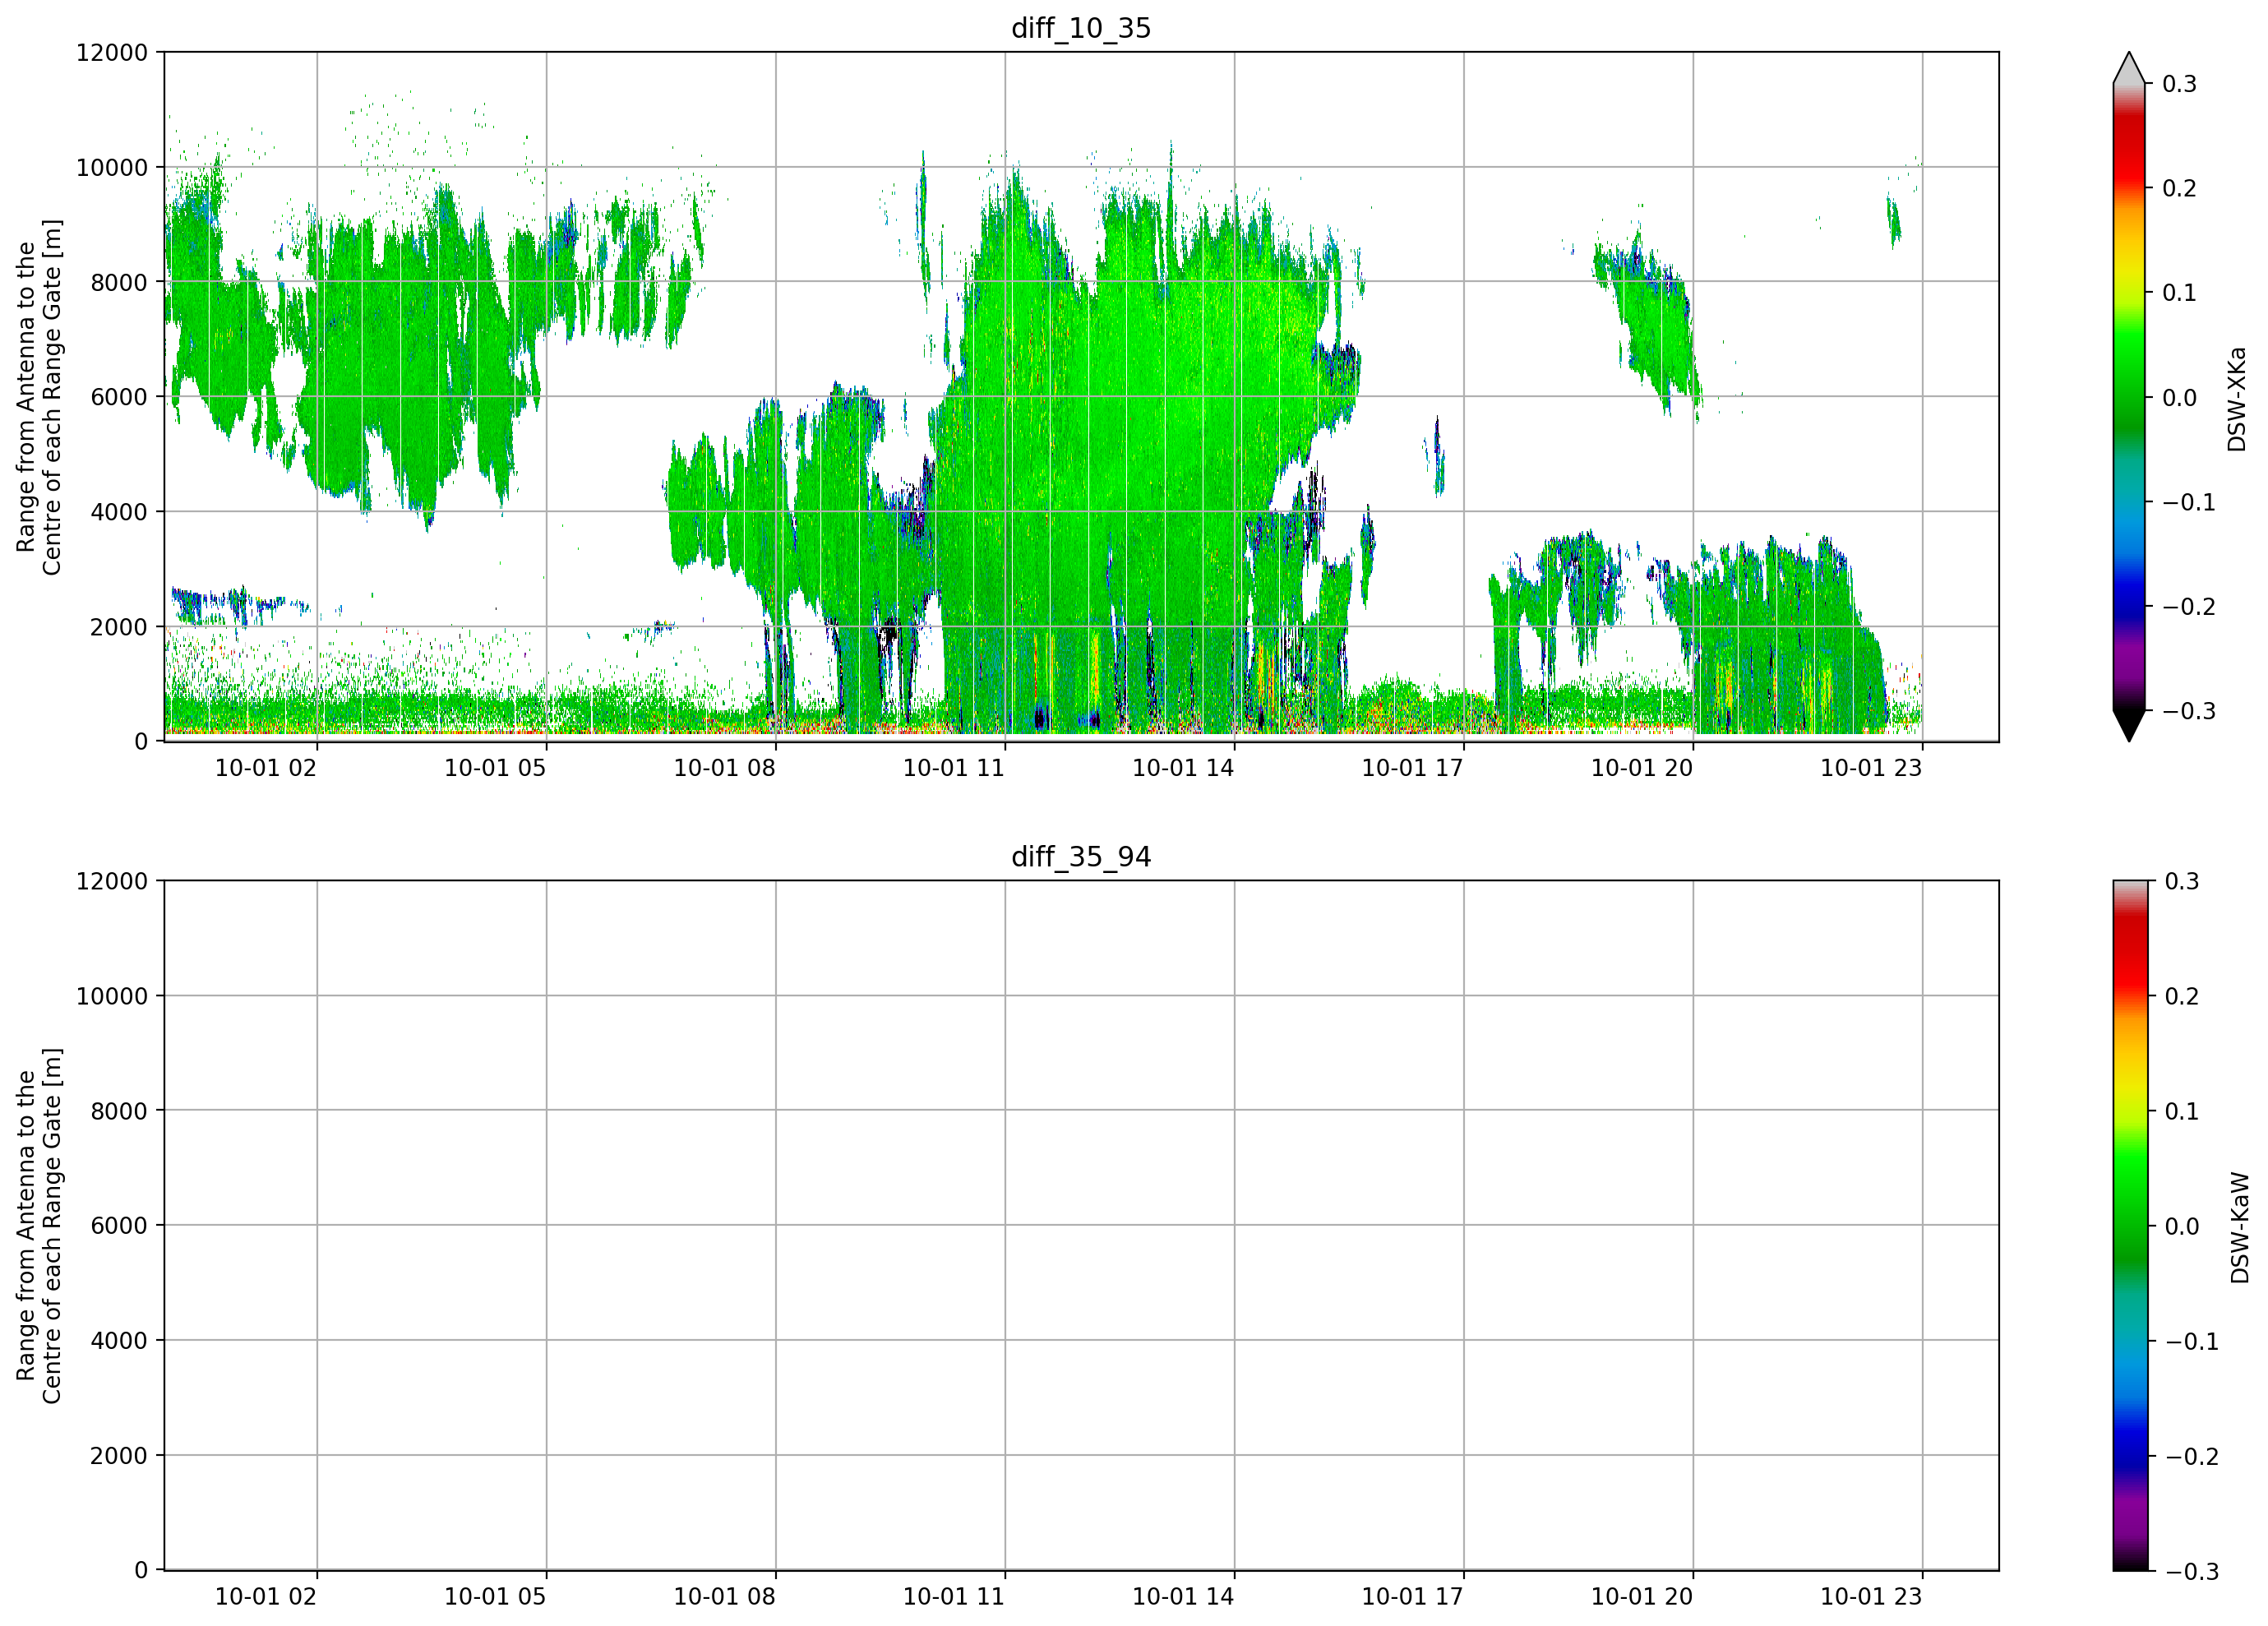
Task: Click '10-01 14' tick under diff_10_35 plot
Action: (x=1183, y=768)
